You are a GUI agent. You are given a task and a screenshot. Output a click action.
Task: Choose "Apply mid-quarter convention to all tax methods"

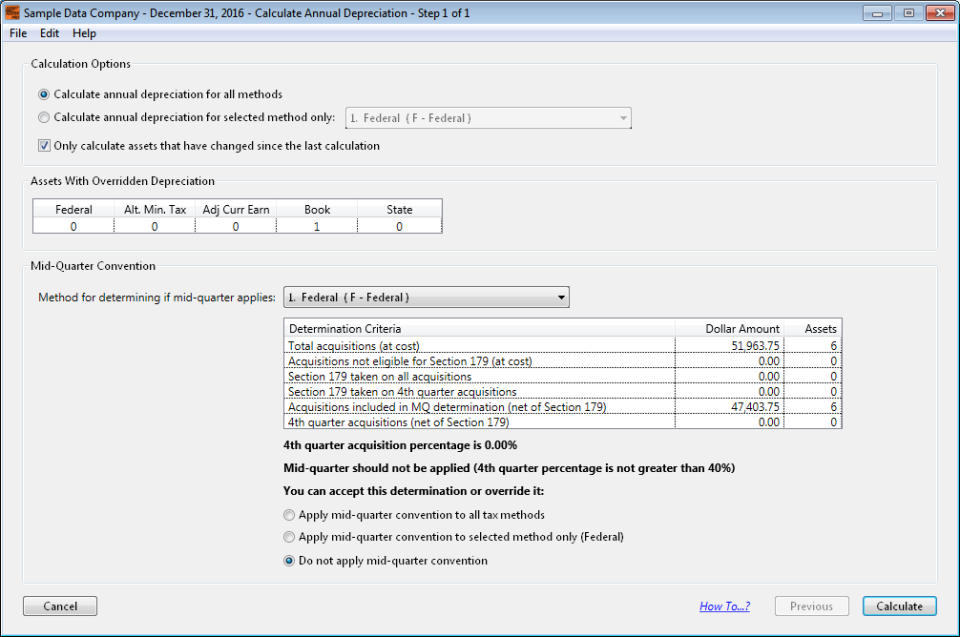pos(289,515)
